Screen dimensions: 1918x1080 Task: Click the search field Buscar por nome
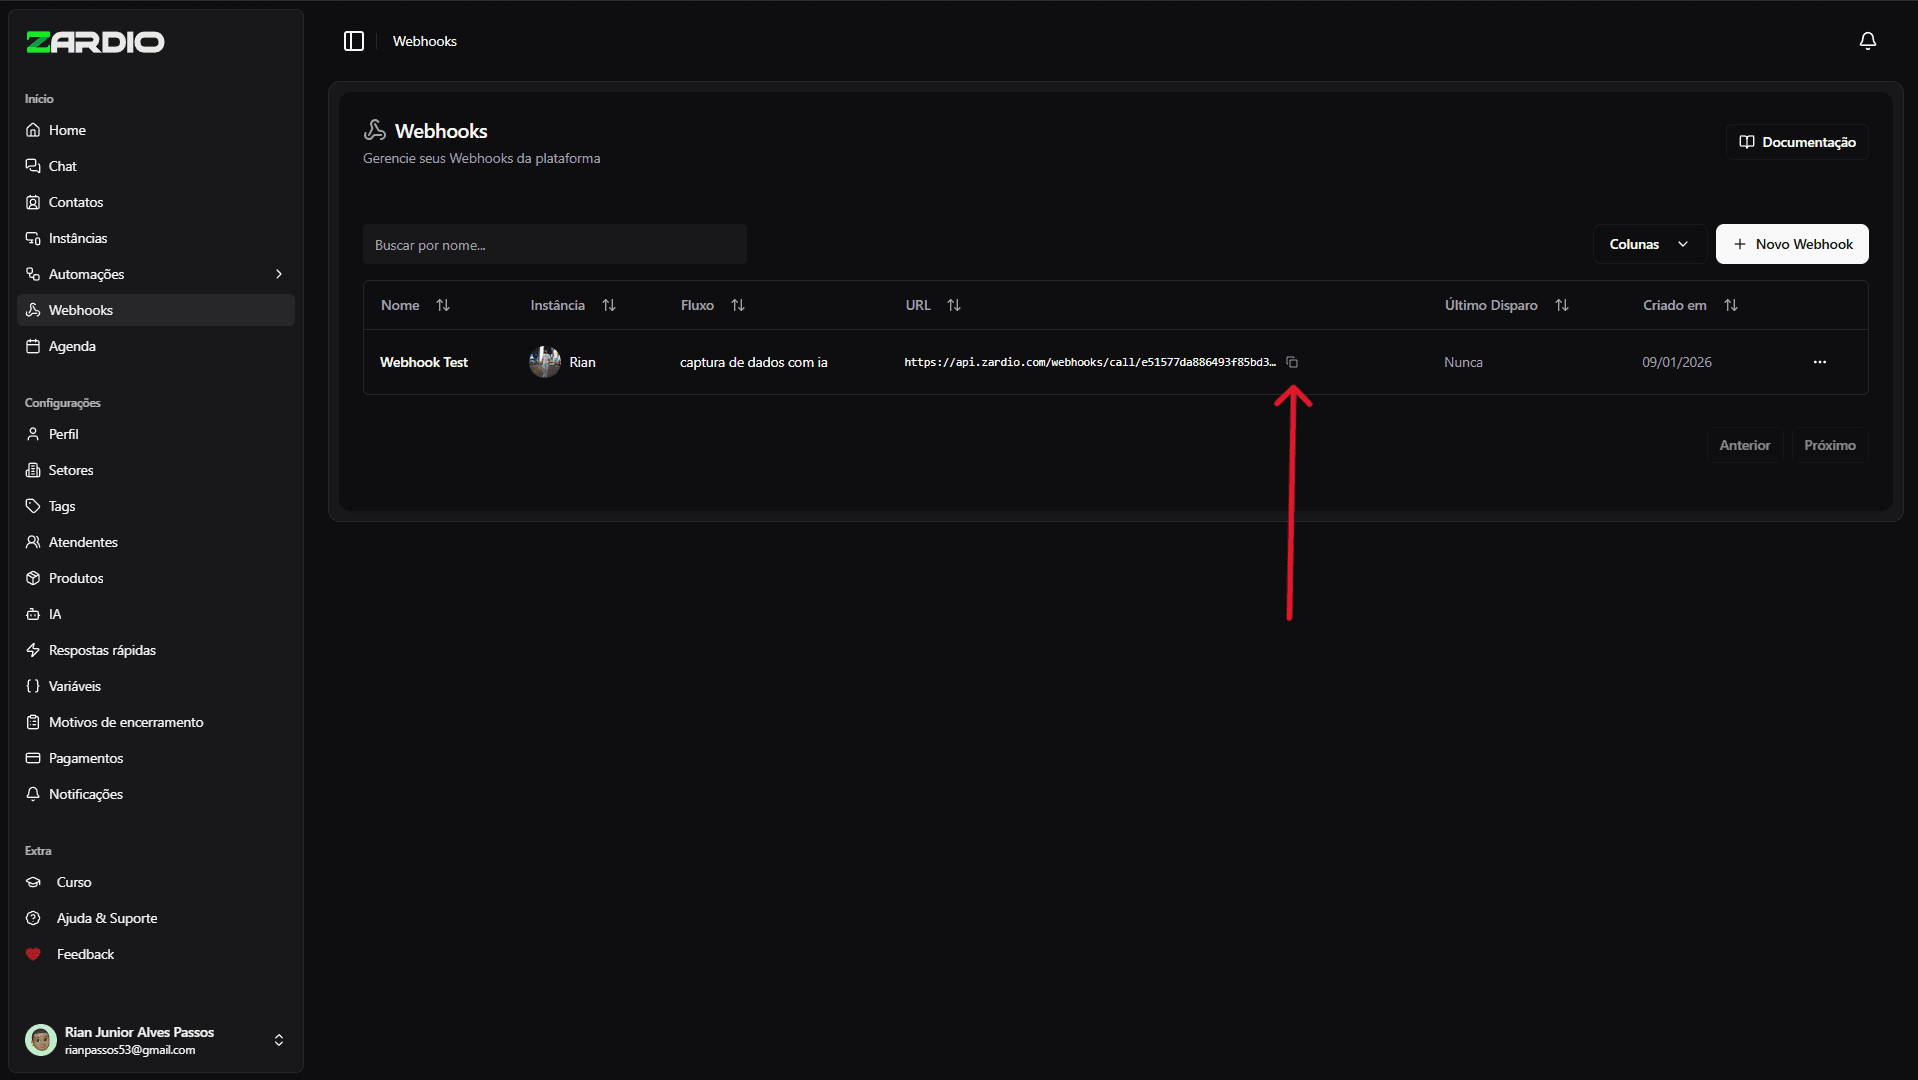coord(555,244)
